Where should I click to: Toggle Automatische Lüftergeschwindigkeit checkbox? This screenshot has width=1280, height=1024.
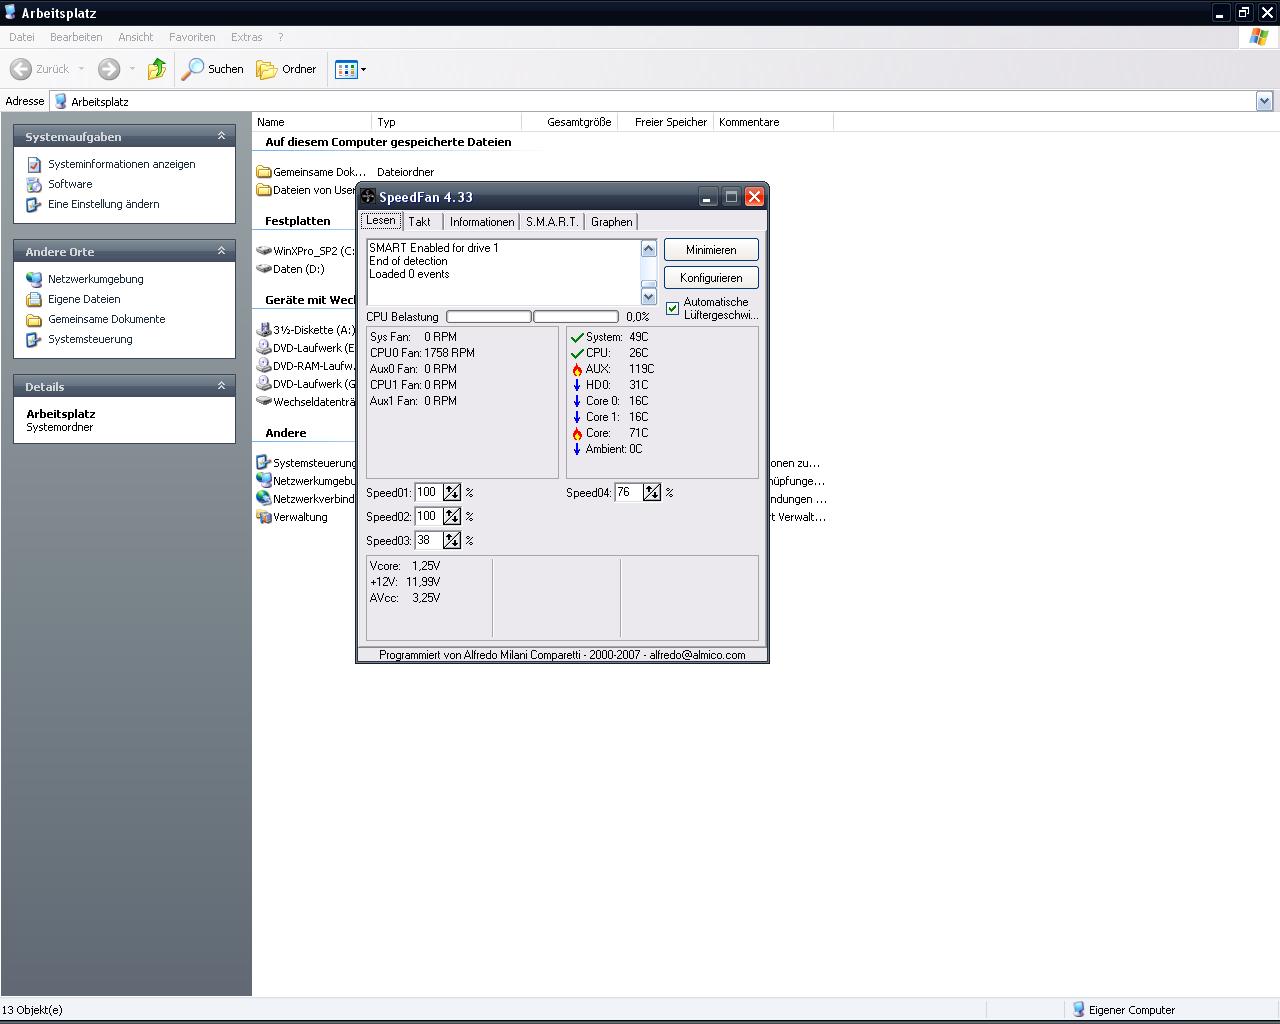point(672,308)
